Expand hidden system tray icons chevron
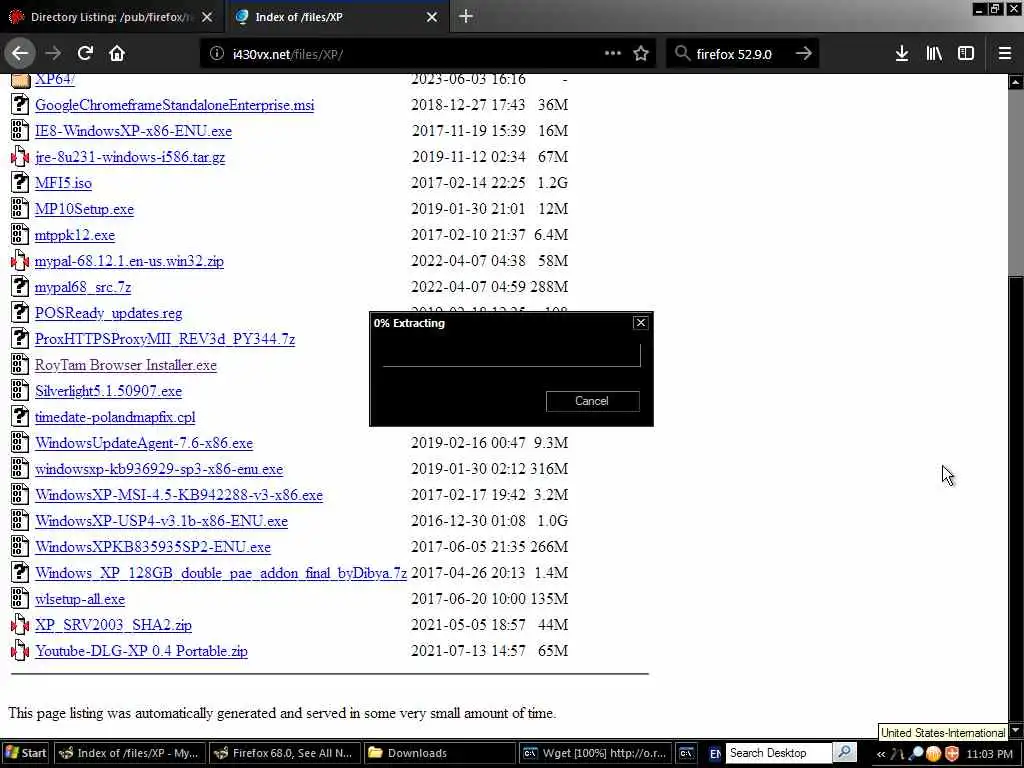Screen dimensions: 1024x768 pyautogui.click(x=881, y=754)
